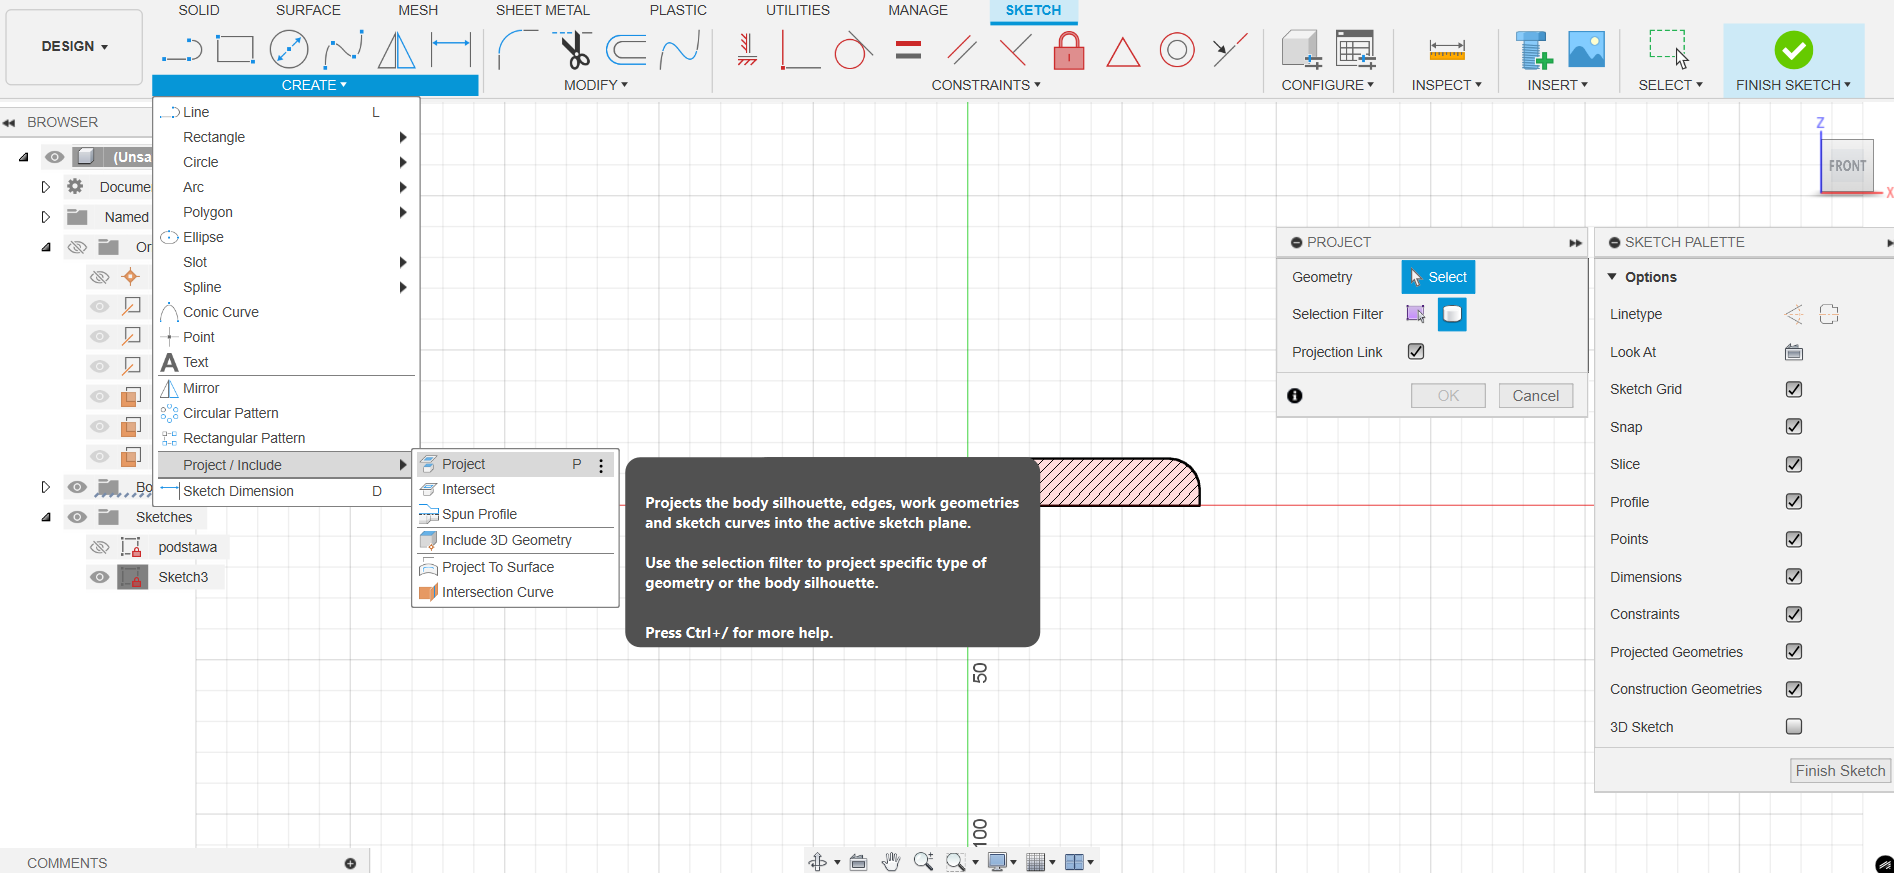The height and width of the screenshot is (873, 1894).
Task: Toggle visibility of the podstawa sketch
Action: coord(99,547)
